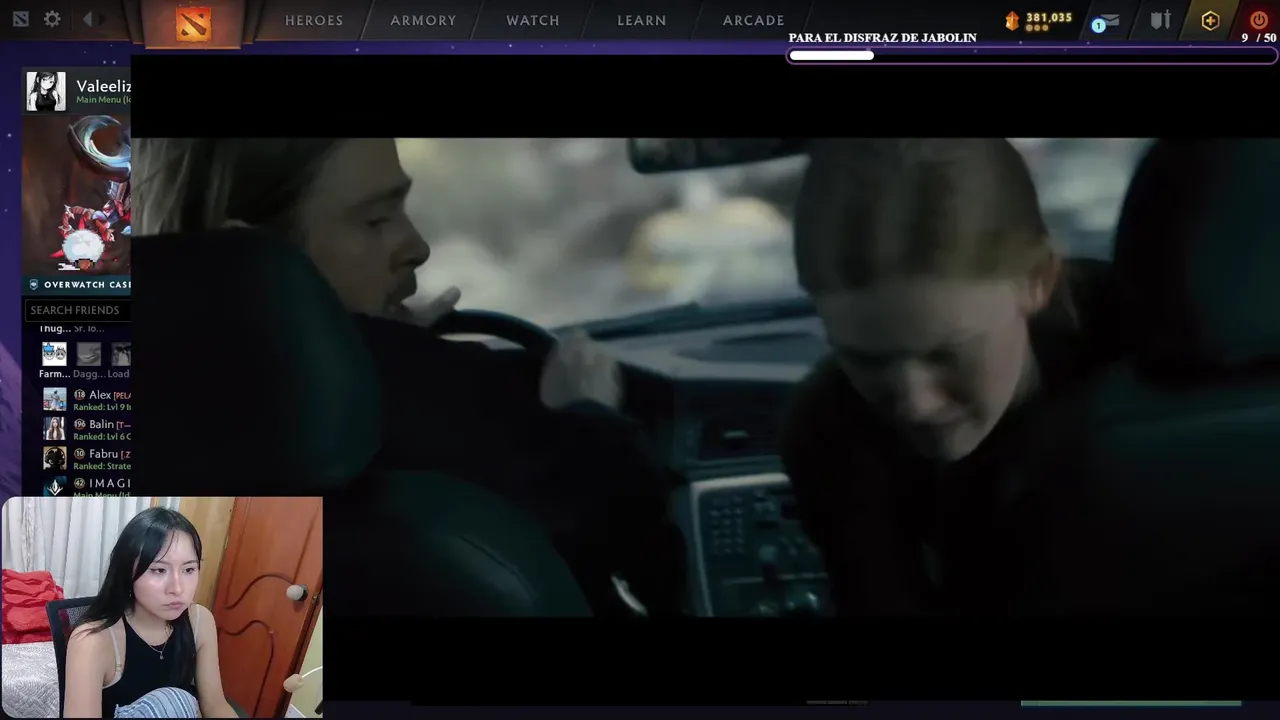The width and height of the screenshot is (1280, 720).
Task: Click the red power quit button
Action: 1258,20
